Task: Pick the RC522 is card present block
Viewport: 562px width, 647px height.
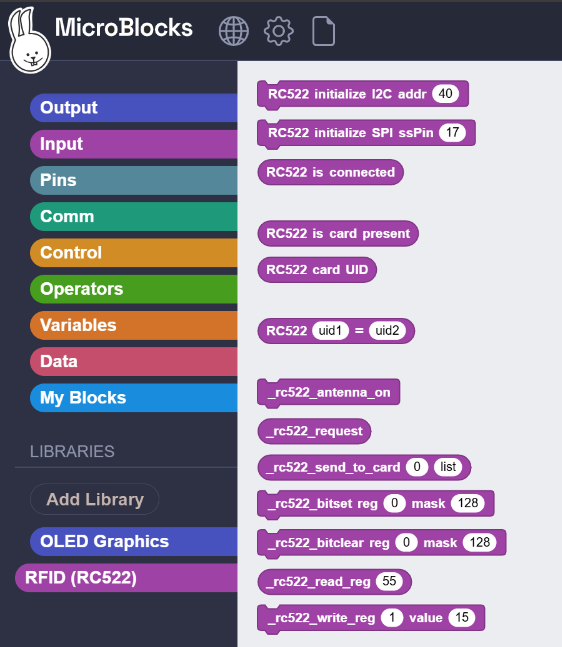Action: click(338, 234)
